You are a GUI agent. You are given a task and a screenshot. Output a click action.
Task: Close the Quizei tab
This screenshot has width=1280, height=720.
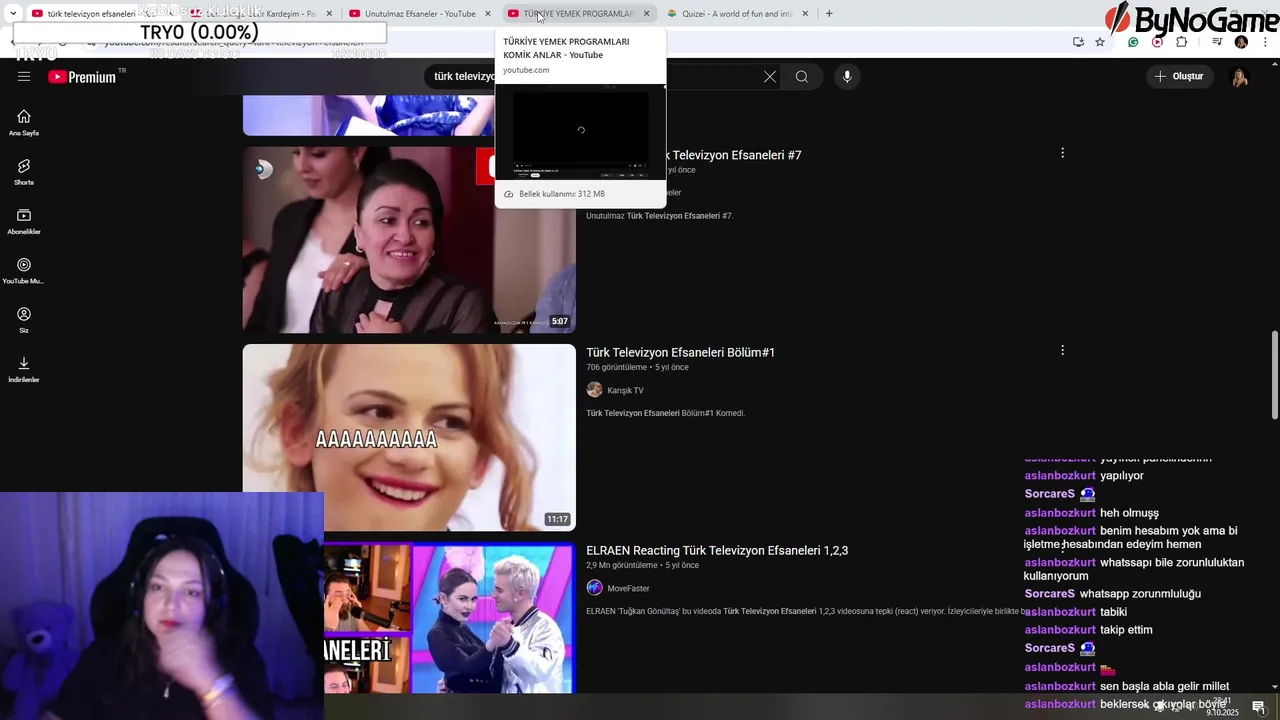click(805, 14)
